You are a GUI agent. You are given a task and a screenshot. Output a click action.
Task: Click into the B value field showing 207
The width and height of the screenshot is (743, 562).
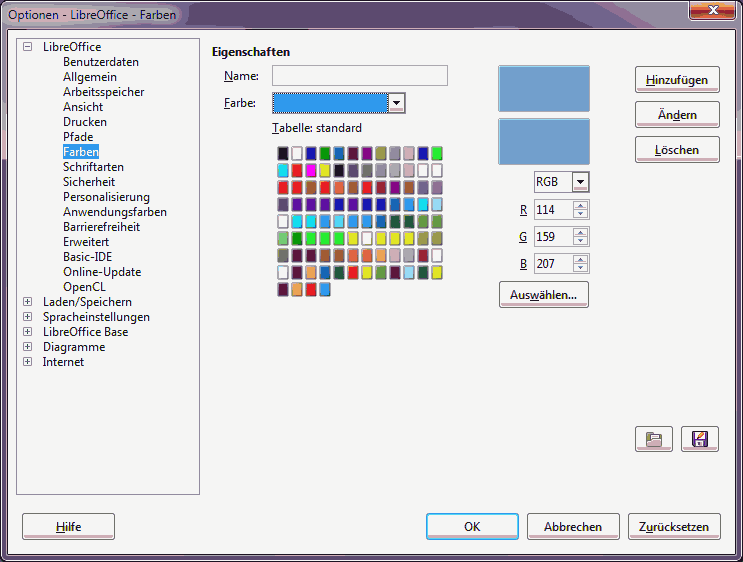point(553,263)
